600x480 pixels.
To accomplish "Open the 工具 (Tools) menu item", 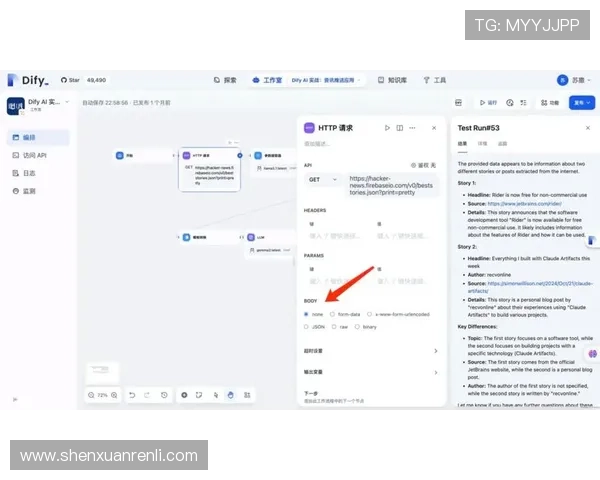I will 435,80.
